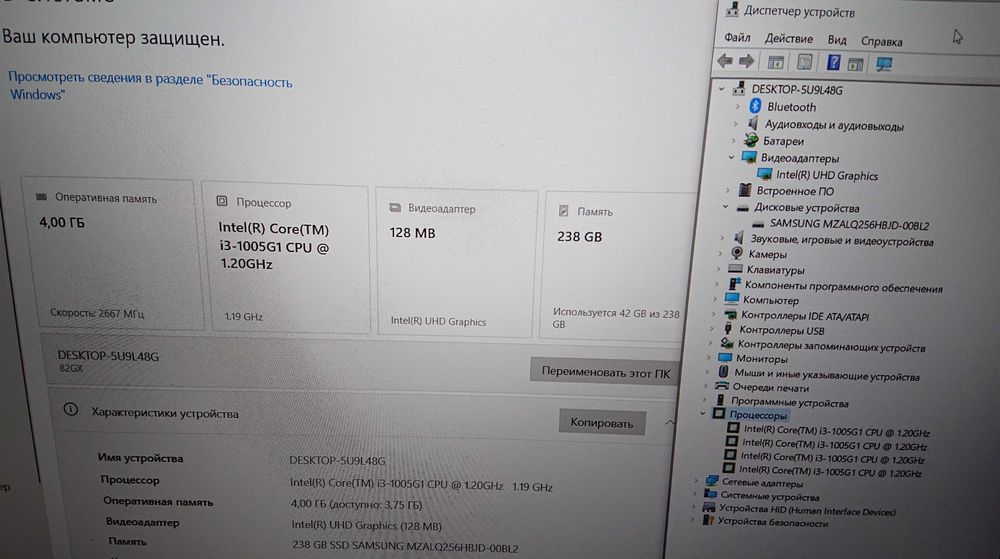Click the 238 GB SSD SAMSUNG specification value
The height and width of the screenshot is (559, 1000).
(405, 546)
